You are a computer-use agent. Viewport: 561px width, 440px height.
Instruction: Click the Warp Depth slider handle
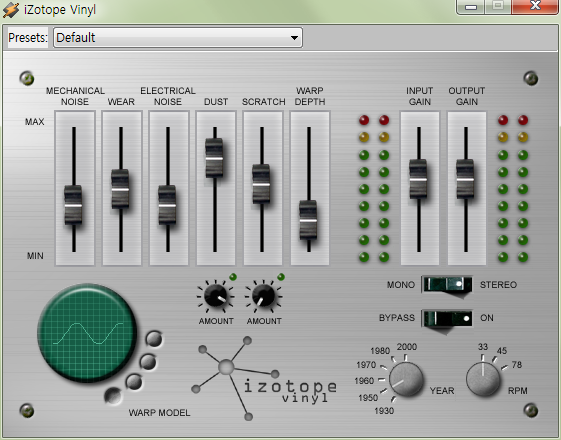click(308, 220)
